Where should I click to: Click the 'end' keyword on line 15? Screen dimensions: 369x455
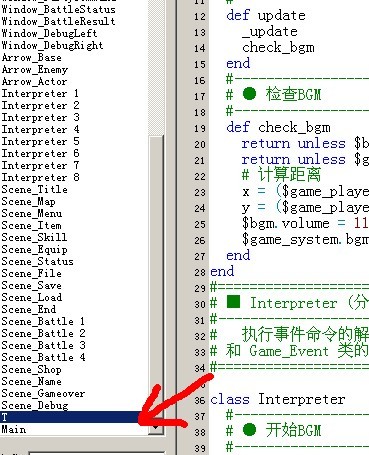click(238, 63)
